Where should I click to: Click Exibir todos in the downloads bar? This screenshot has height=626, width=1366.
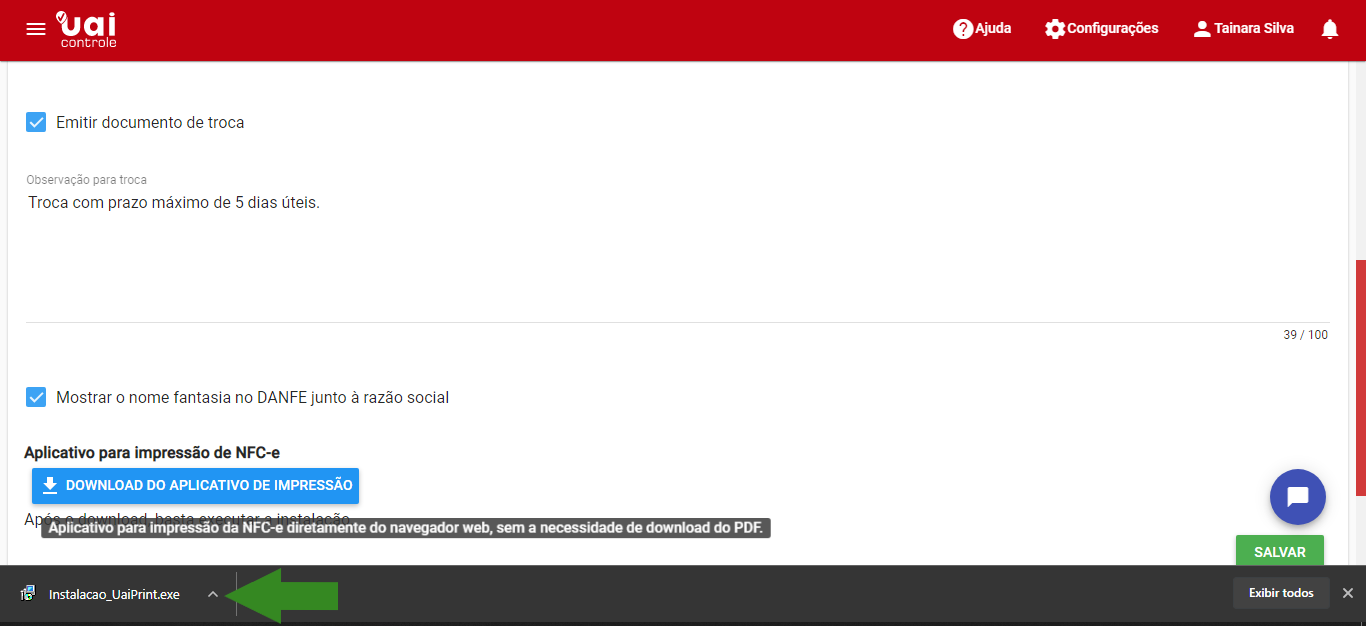click(x=1280, y=593)
